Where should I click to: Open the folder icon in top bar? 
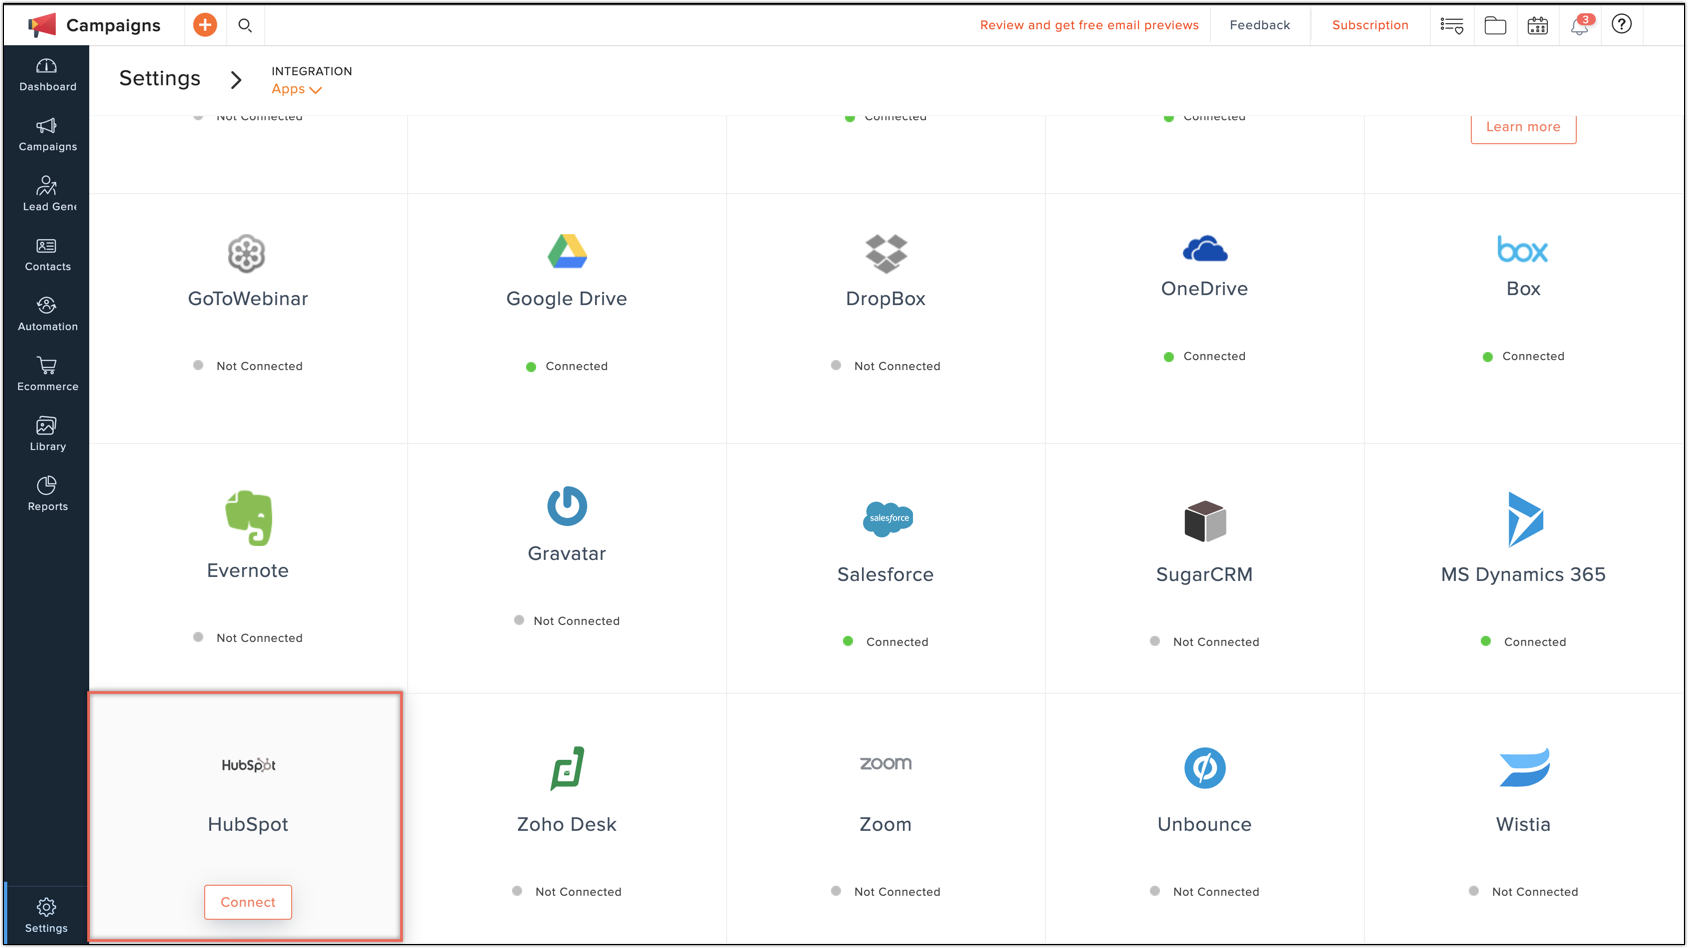[1495, 25]
